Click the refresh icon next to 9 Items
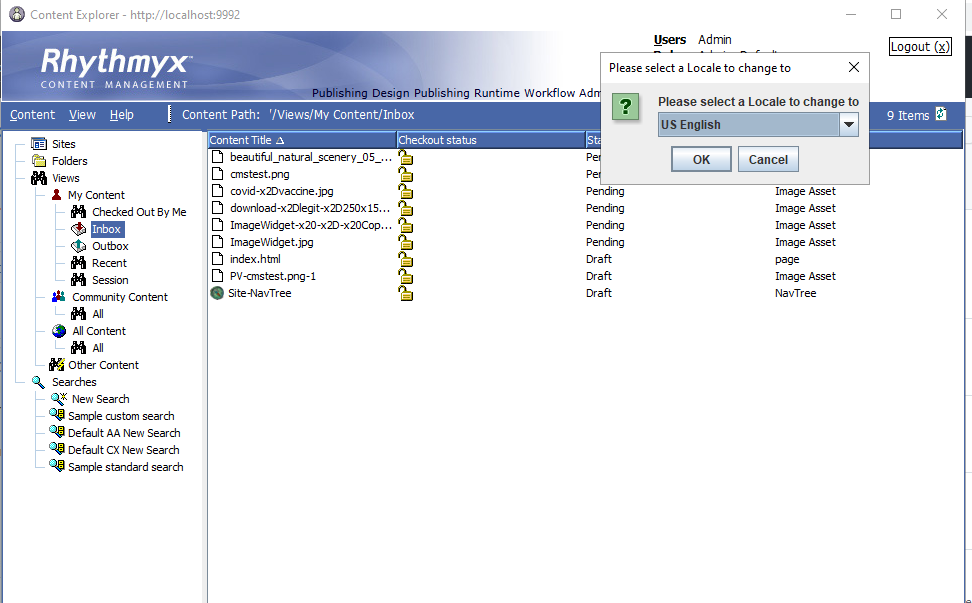Screen dimensions: 972x603 940,115
